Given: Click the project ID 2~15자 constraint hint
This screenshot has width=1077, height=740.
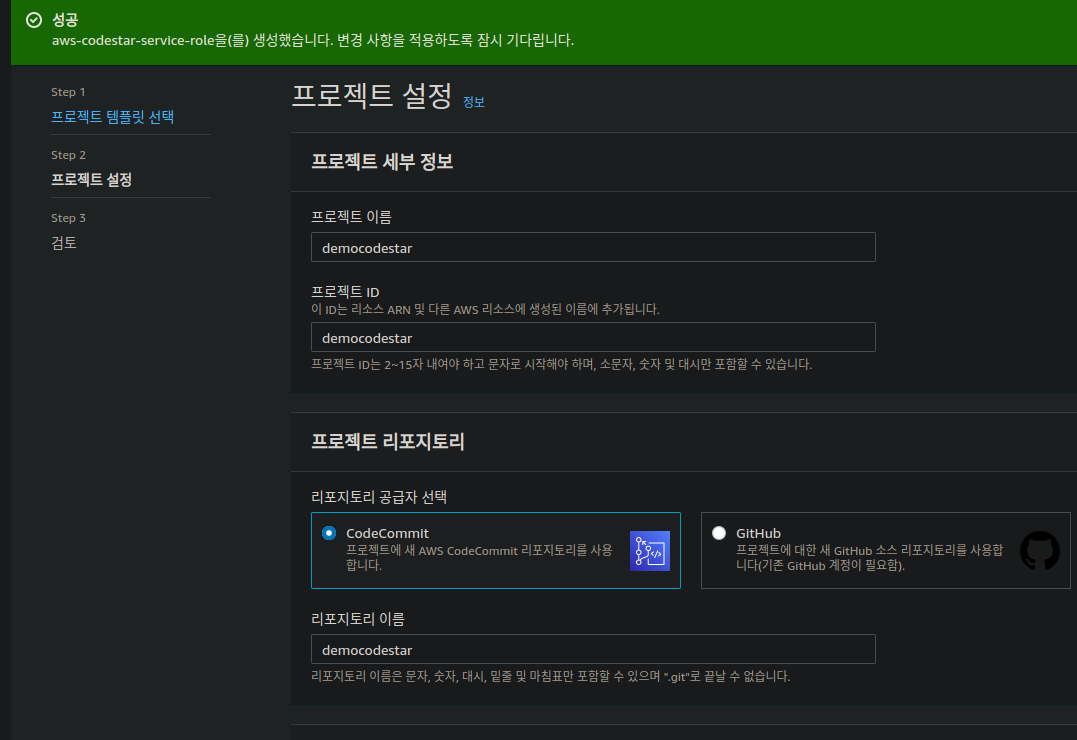Looking at the screenshot, I should coord(561,364).
